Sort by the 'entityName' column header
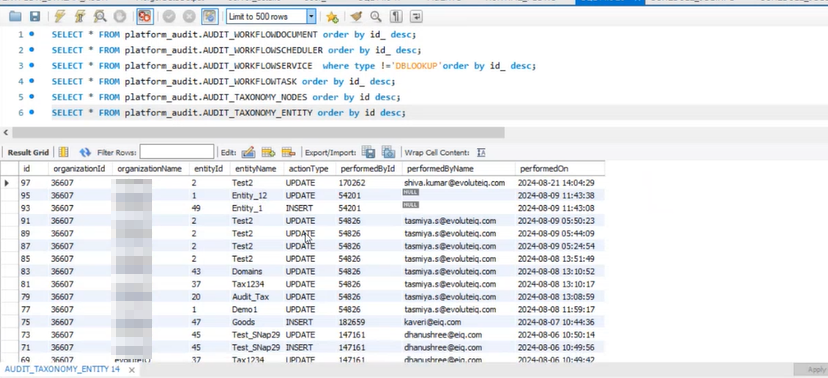 point(256,169)
